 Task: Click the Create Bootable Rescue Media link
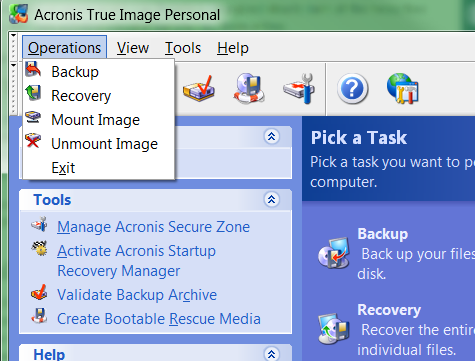tap(159, 319)
